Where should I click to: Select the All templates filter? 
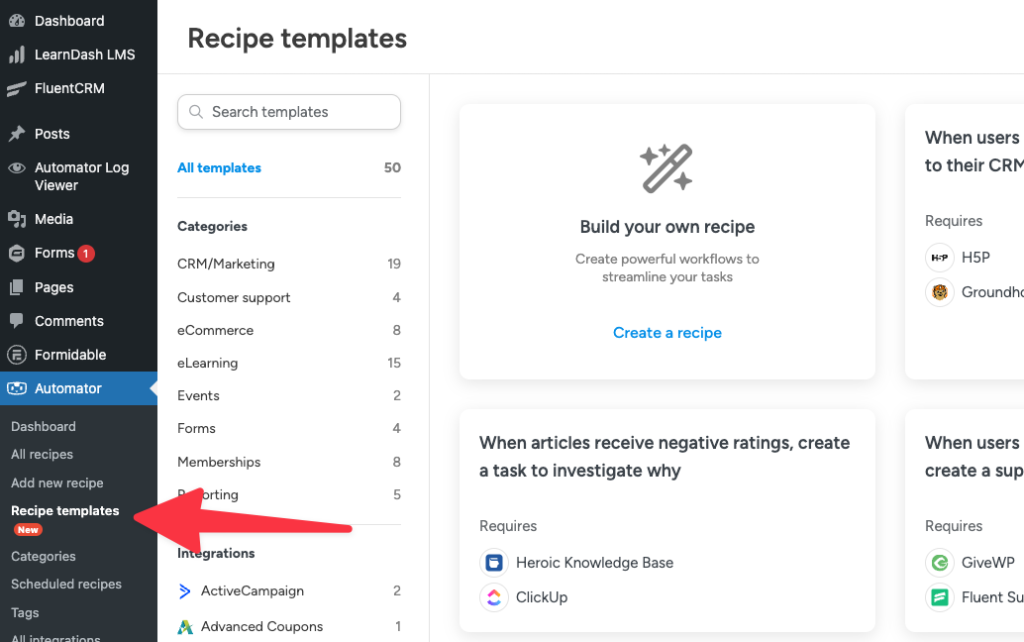pyautogui.click(x=218, y=168)
